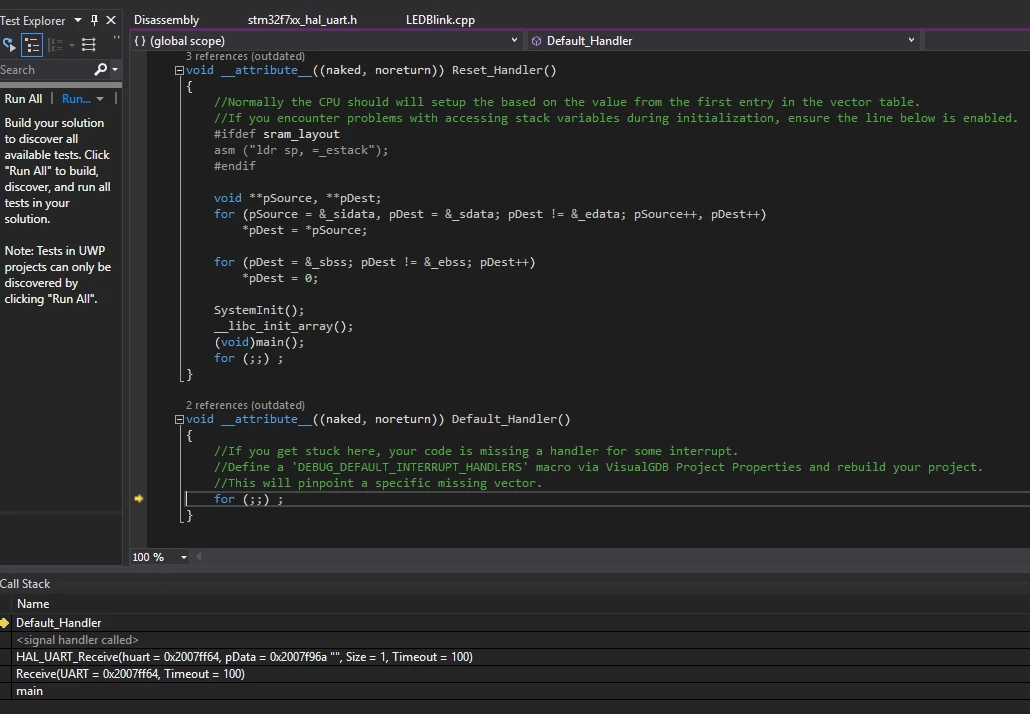Pin the Test Explorer panel
Screen dimensions: 1030x714
click(x=95, y=20)
